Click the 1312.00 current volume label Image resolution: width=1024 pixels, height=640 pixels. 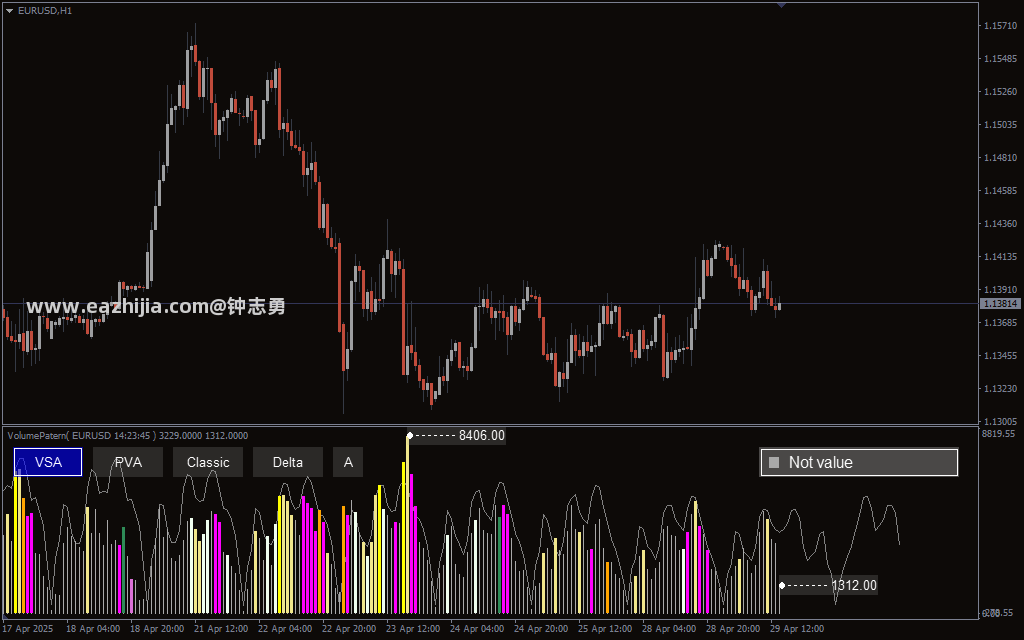pyautogui.click(x=854, y=585)
